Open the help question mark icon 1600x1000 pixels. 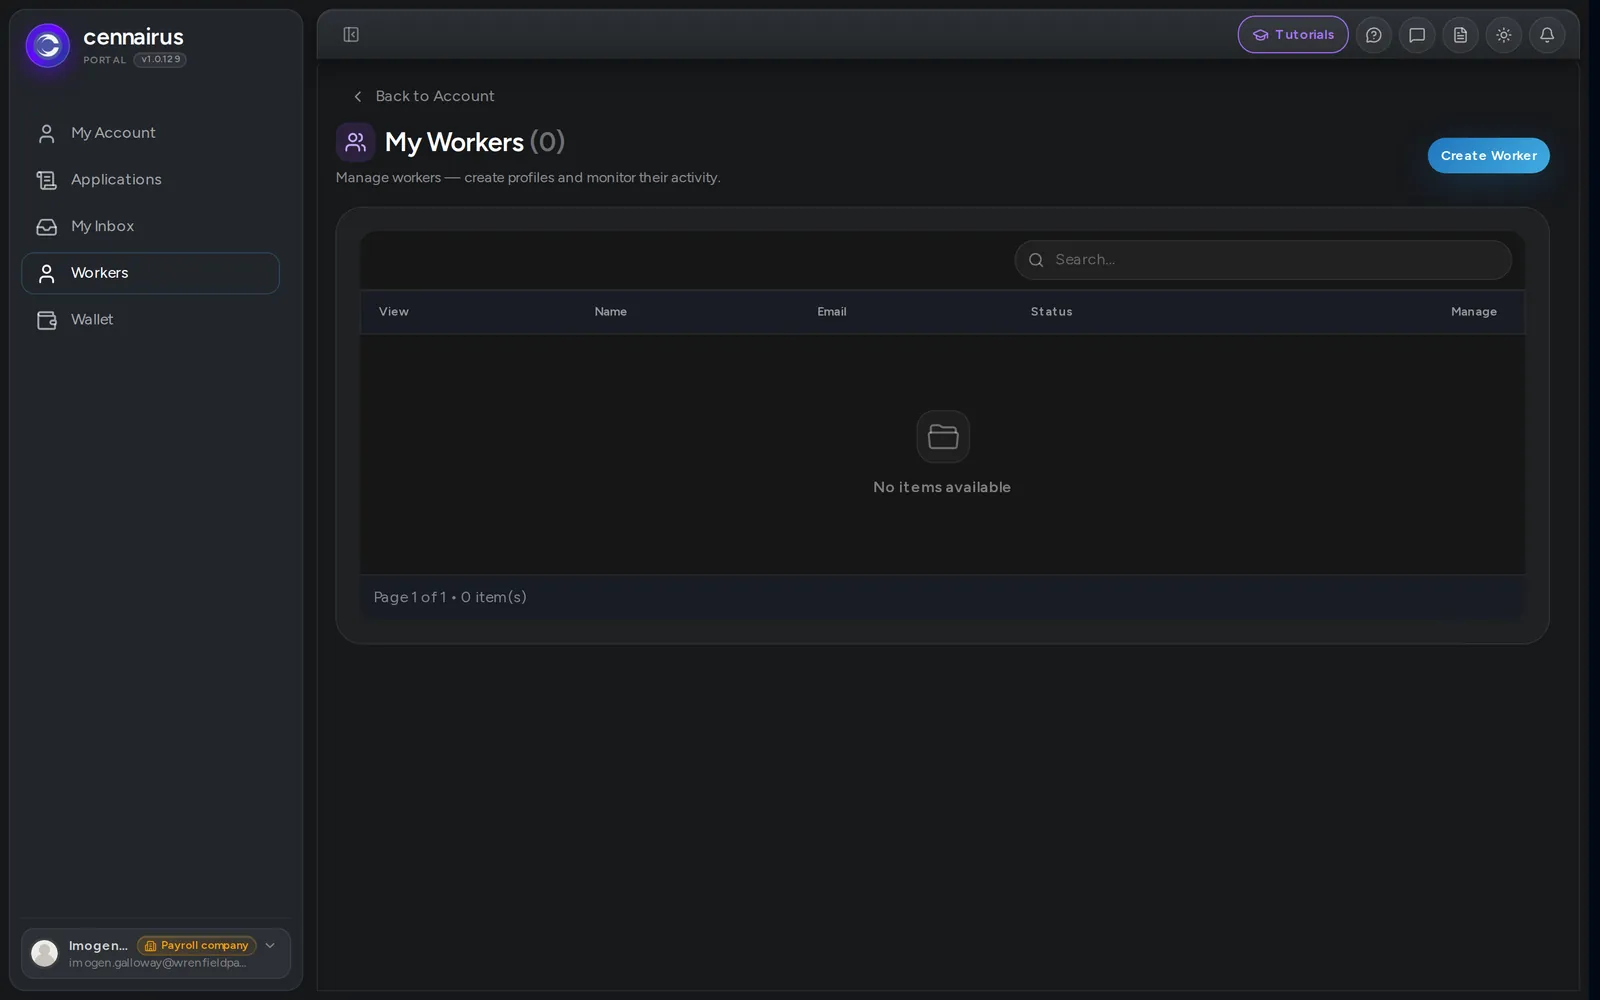coord(1374,35)
